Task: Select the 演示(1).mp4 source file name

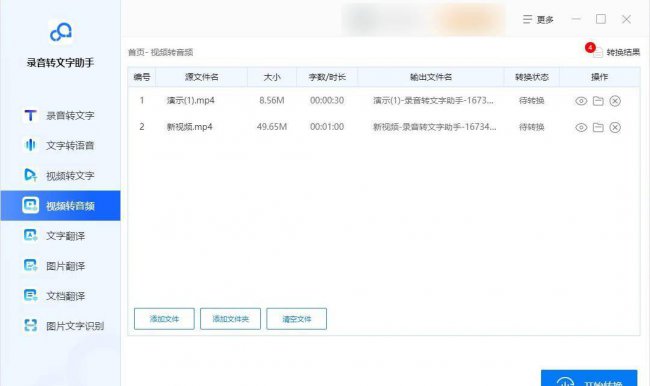Action: coord(191,100)
